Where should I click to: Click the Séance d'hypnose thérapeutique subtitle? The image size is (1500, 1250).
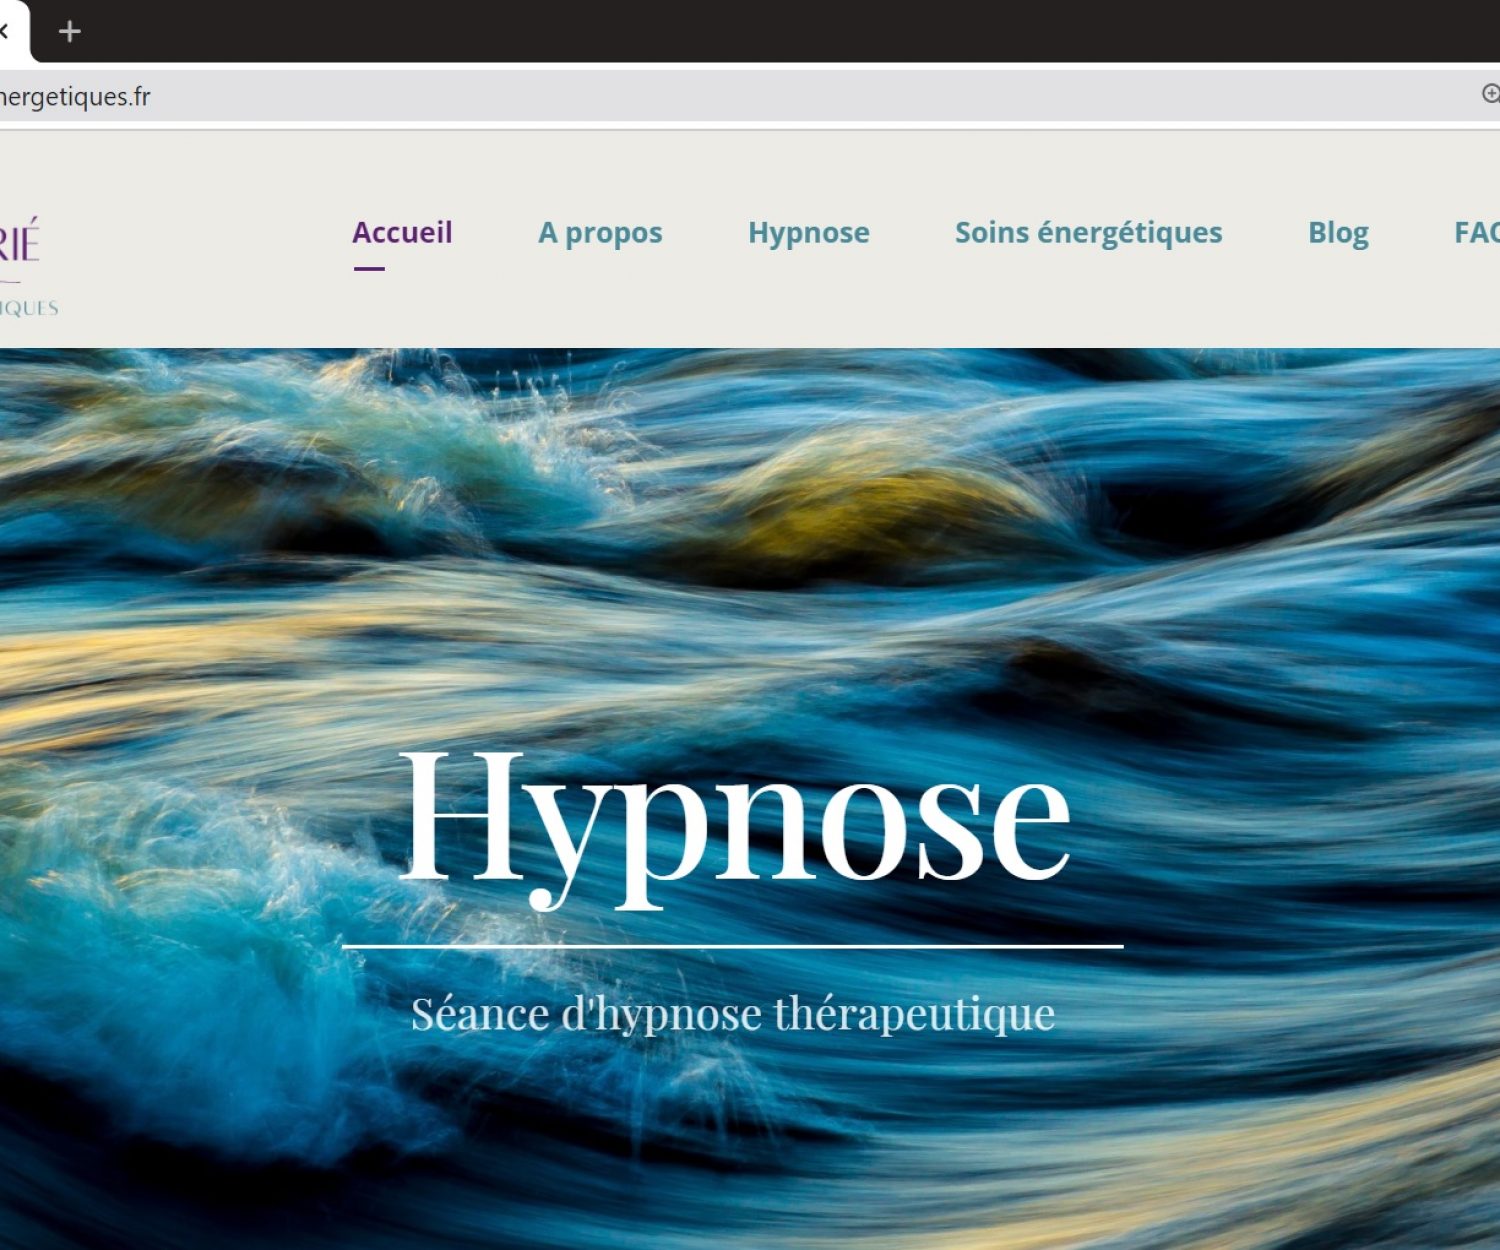pos(733,1014)
